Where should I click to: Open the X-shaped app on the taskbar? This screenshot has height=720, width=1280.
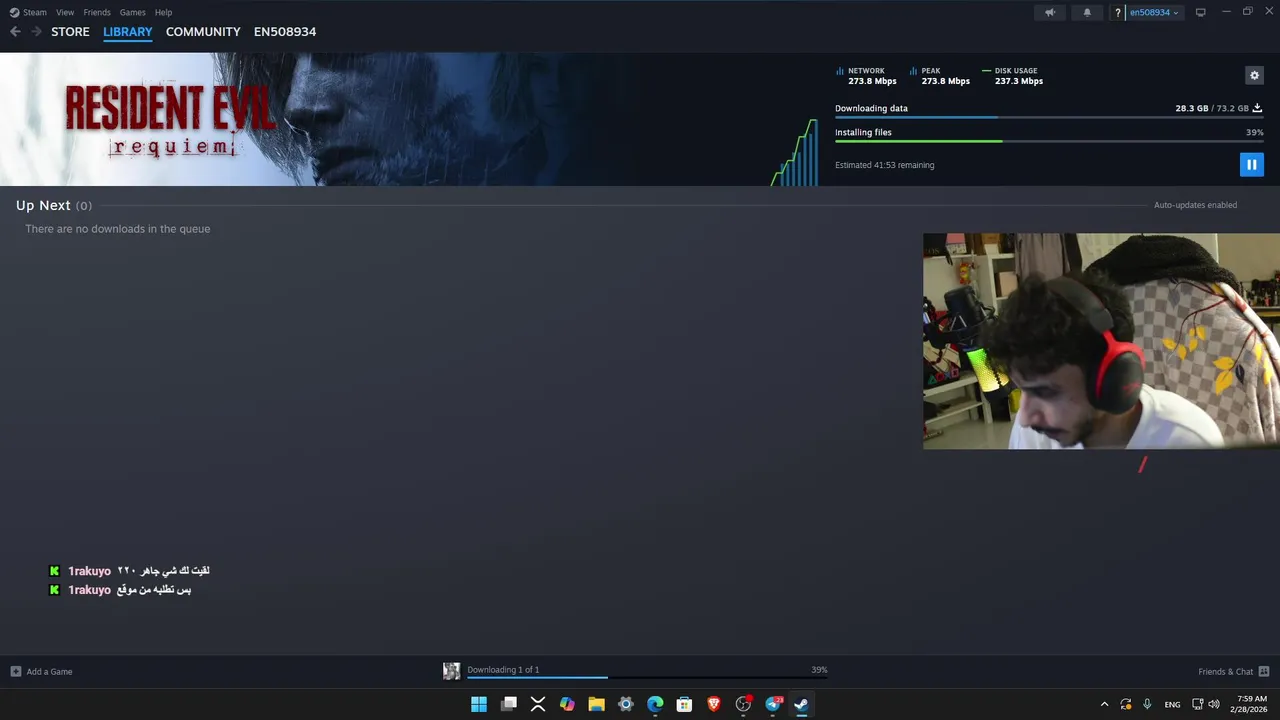click(538, 704)
